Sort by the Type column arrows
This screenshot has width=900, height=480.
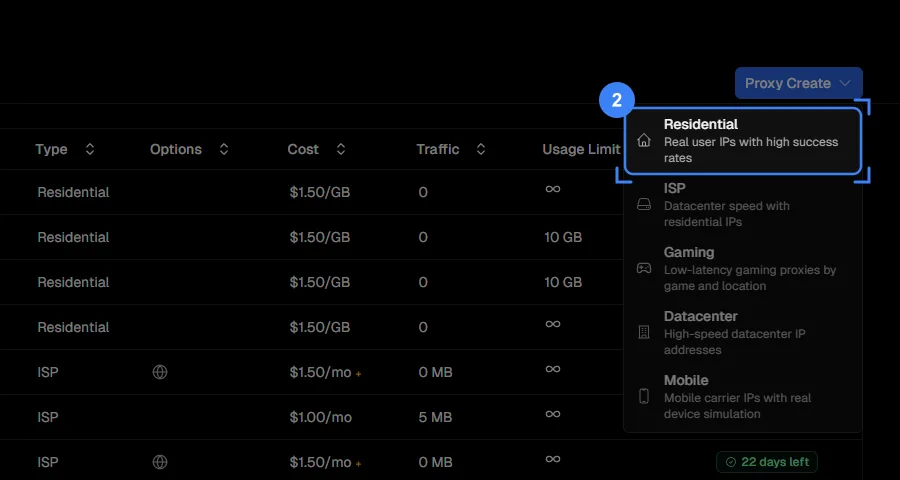pos(90,149)
